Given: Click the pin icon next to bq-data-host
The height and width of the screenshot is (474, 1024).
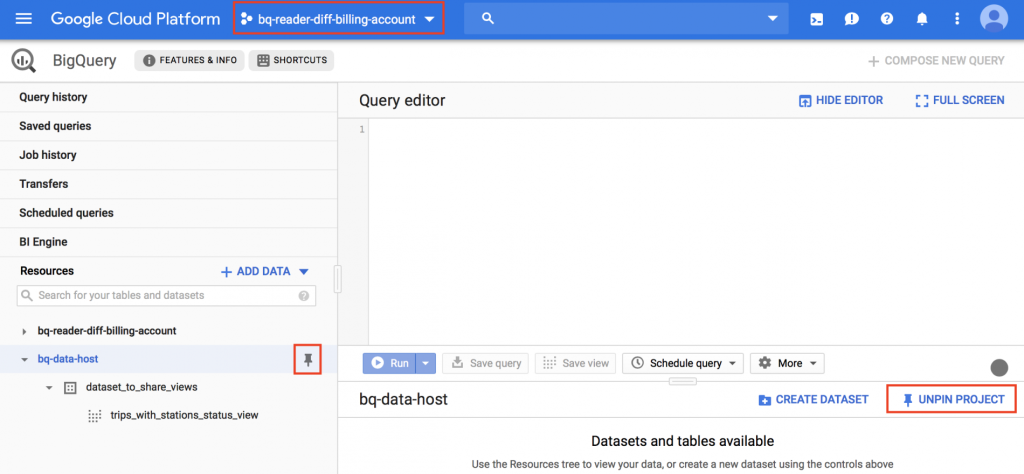Looking at the screenshot, I should point(308,360).
